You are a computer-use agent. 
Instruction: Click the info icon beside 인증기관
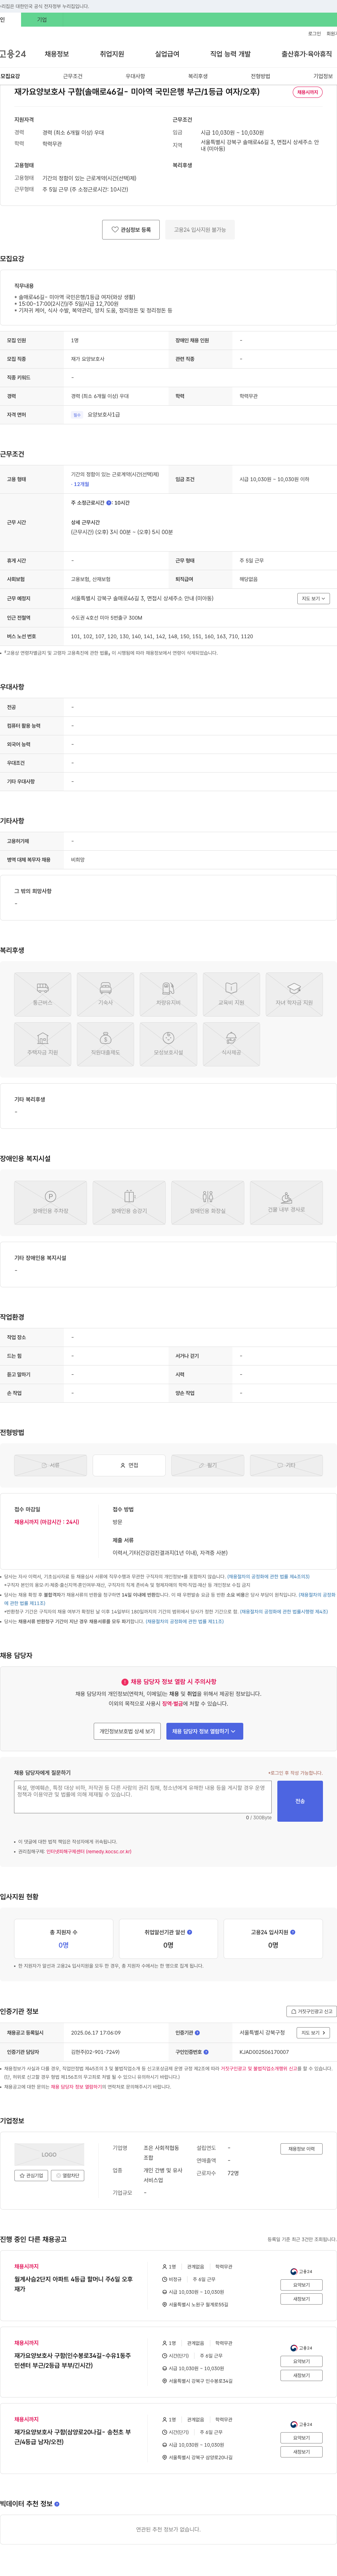197,2033
